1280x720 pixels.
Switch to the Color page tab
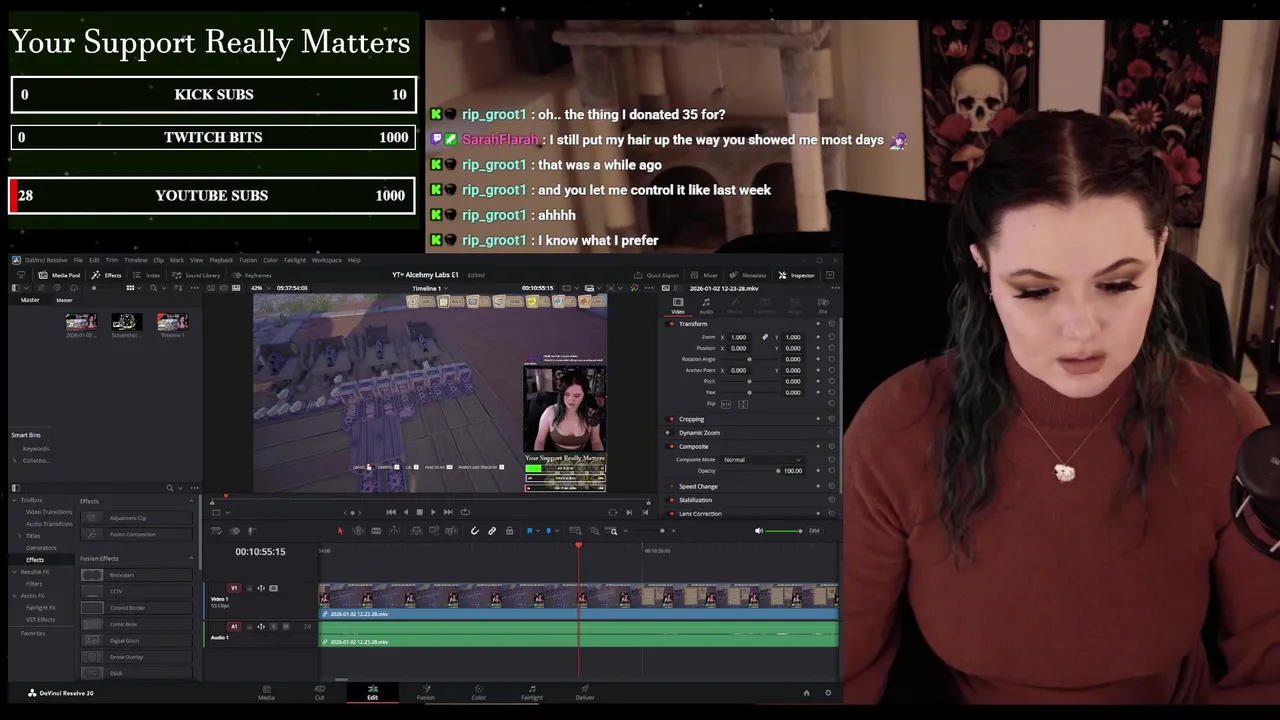point(479,692)
